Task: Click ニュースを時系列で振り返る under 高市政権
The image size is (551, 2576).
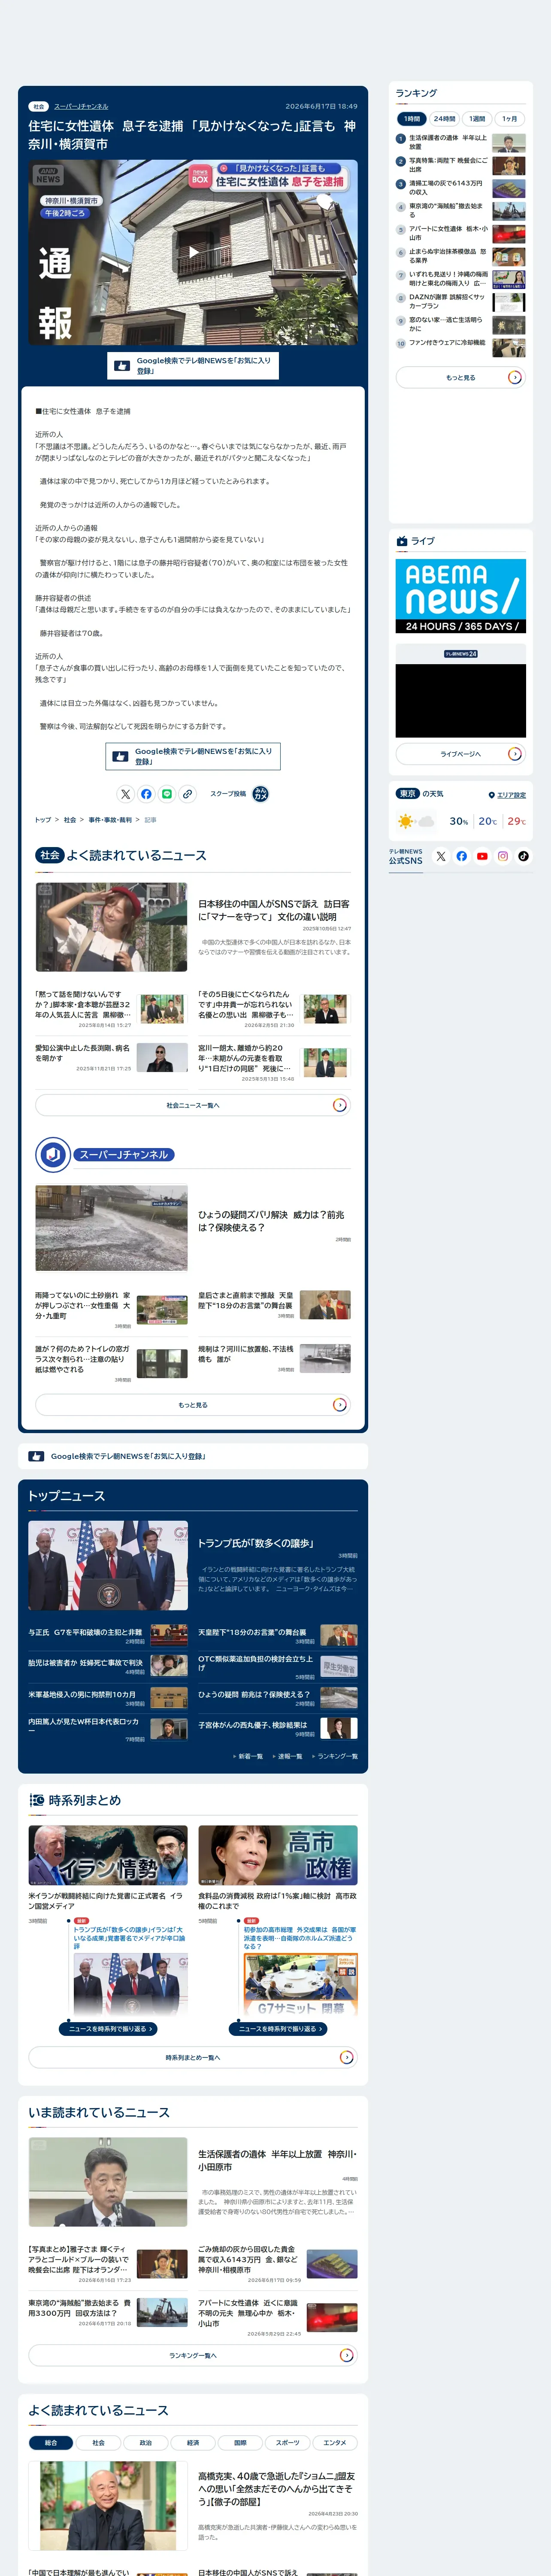Action: point(278,2029)
